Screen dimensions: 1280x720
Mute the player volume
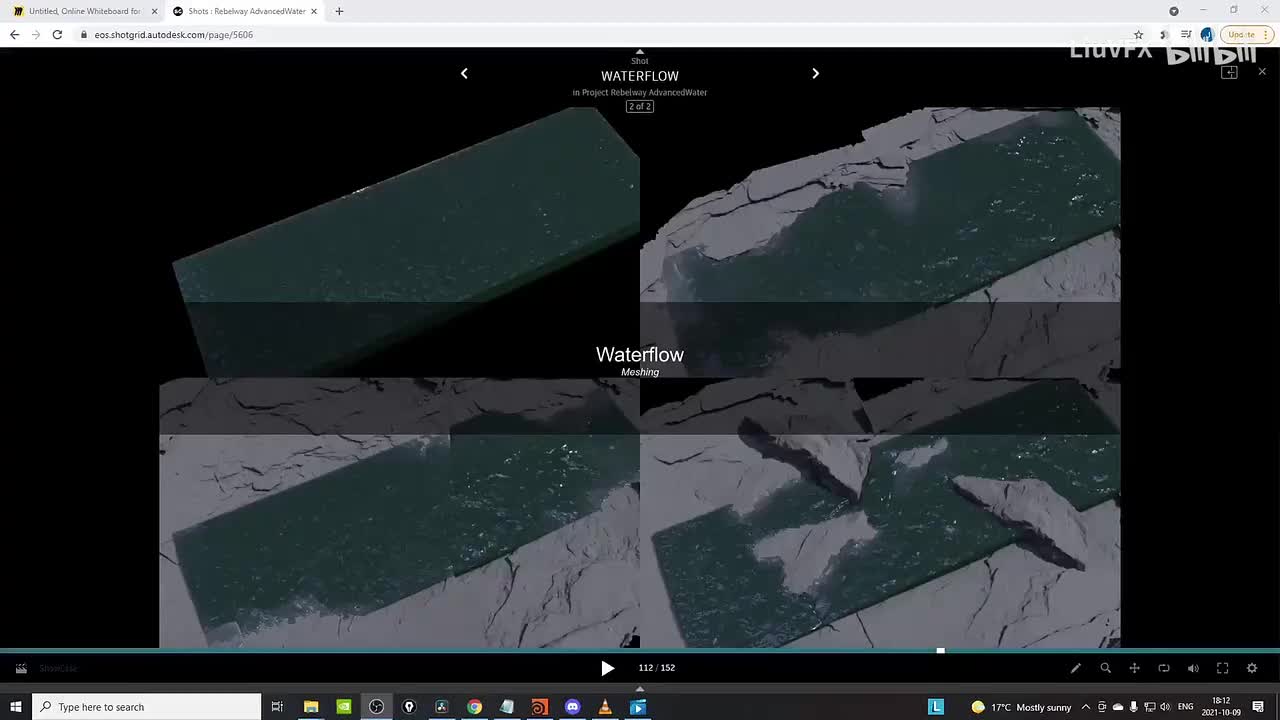1193,668
